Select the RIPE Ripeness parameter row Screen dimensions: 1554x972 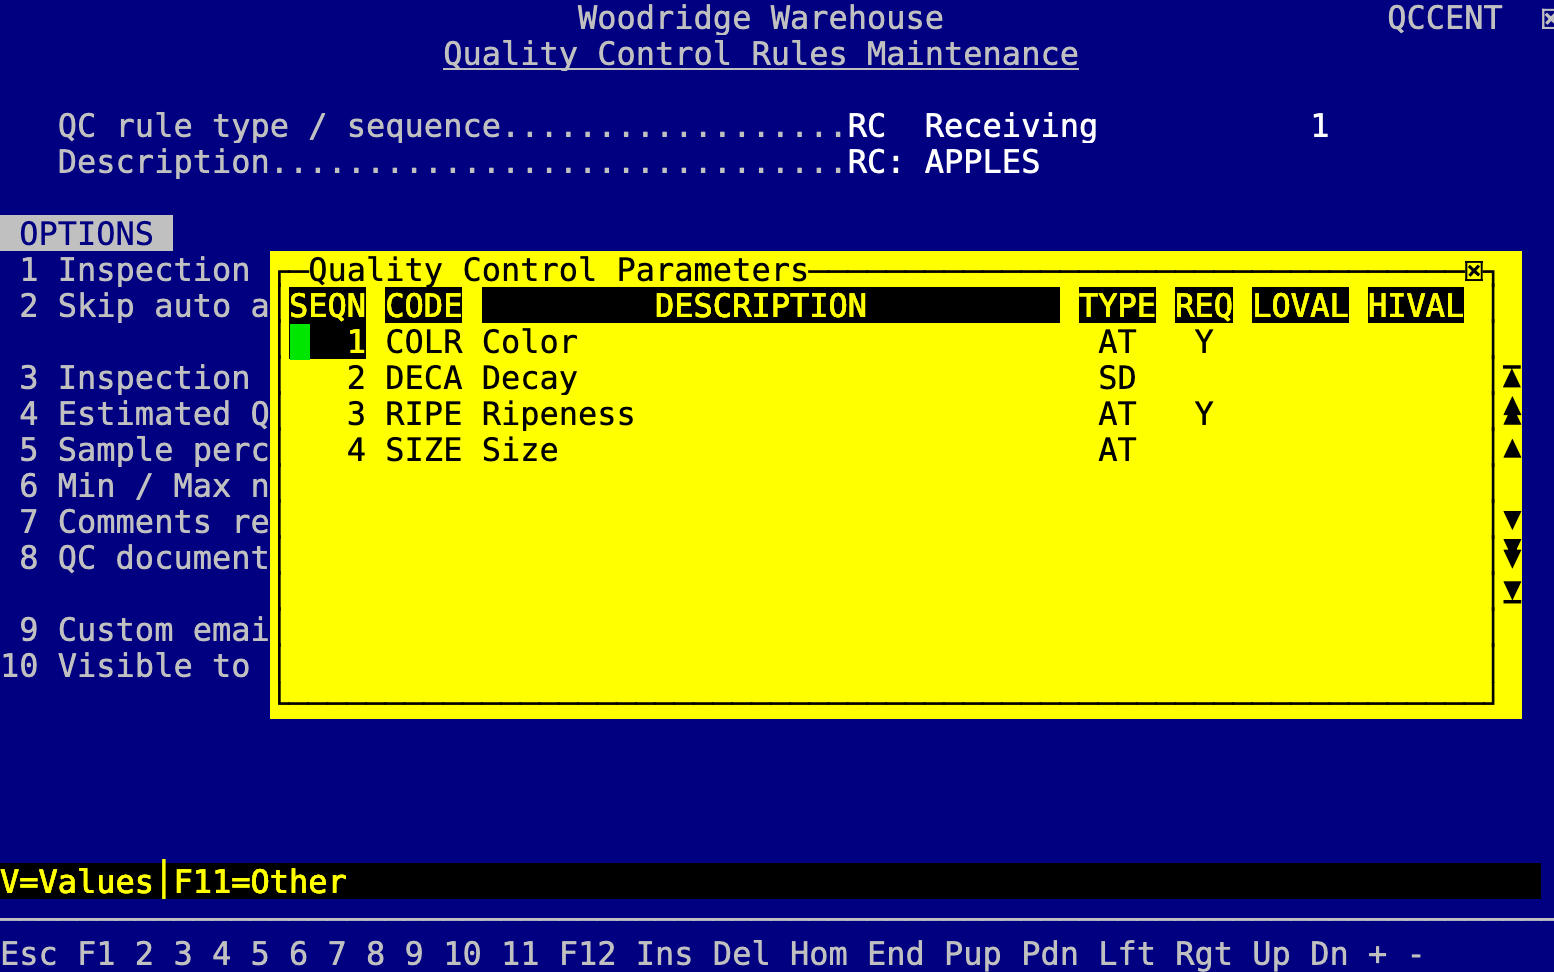[877, 414]
